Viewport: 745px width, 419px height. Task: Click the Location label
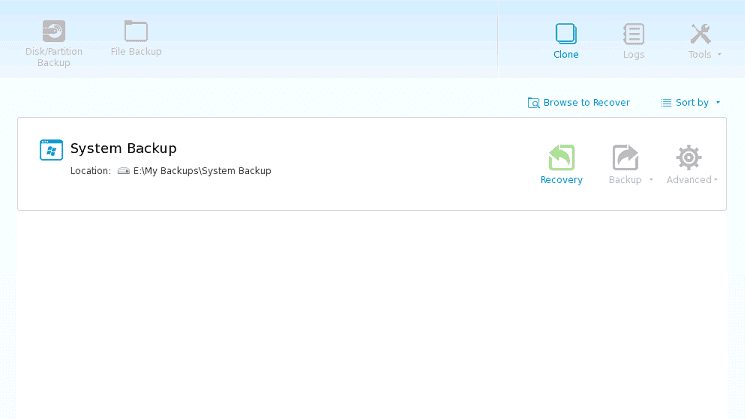click(x=90, y=171)
